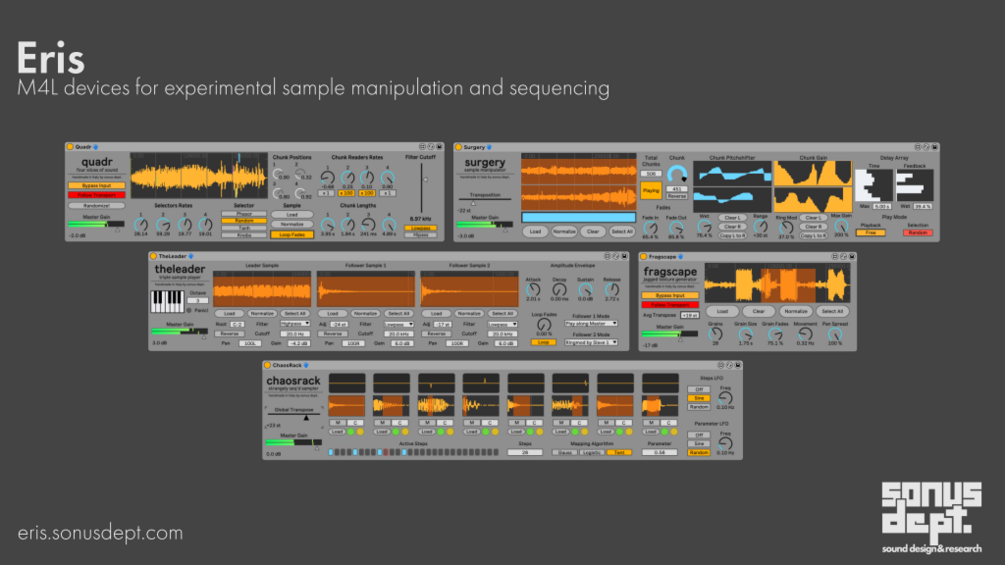
Task: Open Follower Sample 1 Filter dropdown
Action: (x=399, y=324)
